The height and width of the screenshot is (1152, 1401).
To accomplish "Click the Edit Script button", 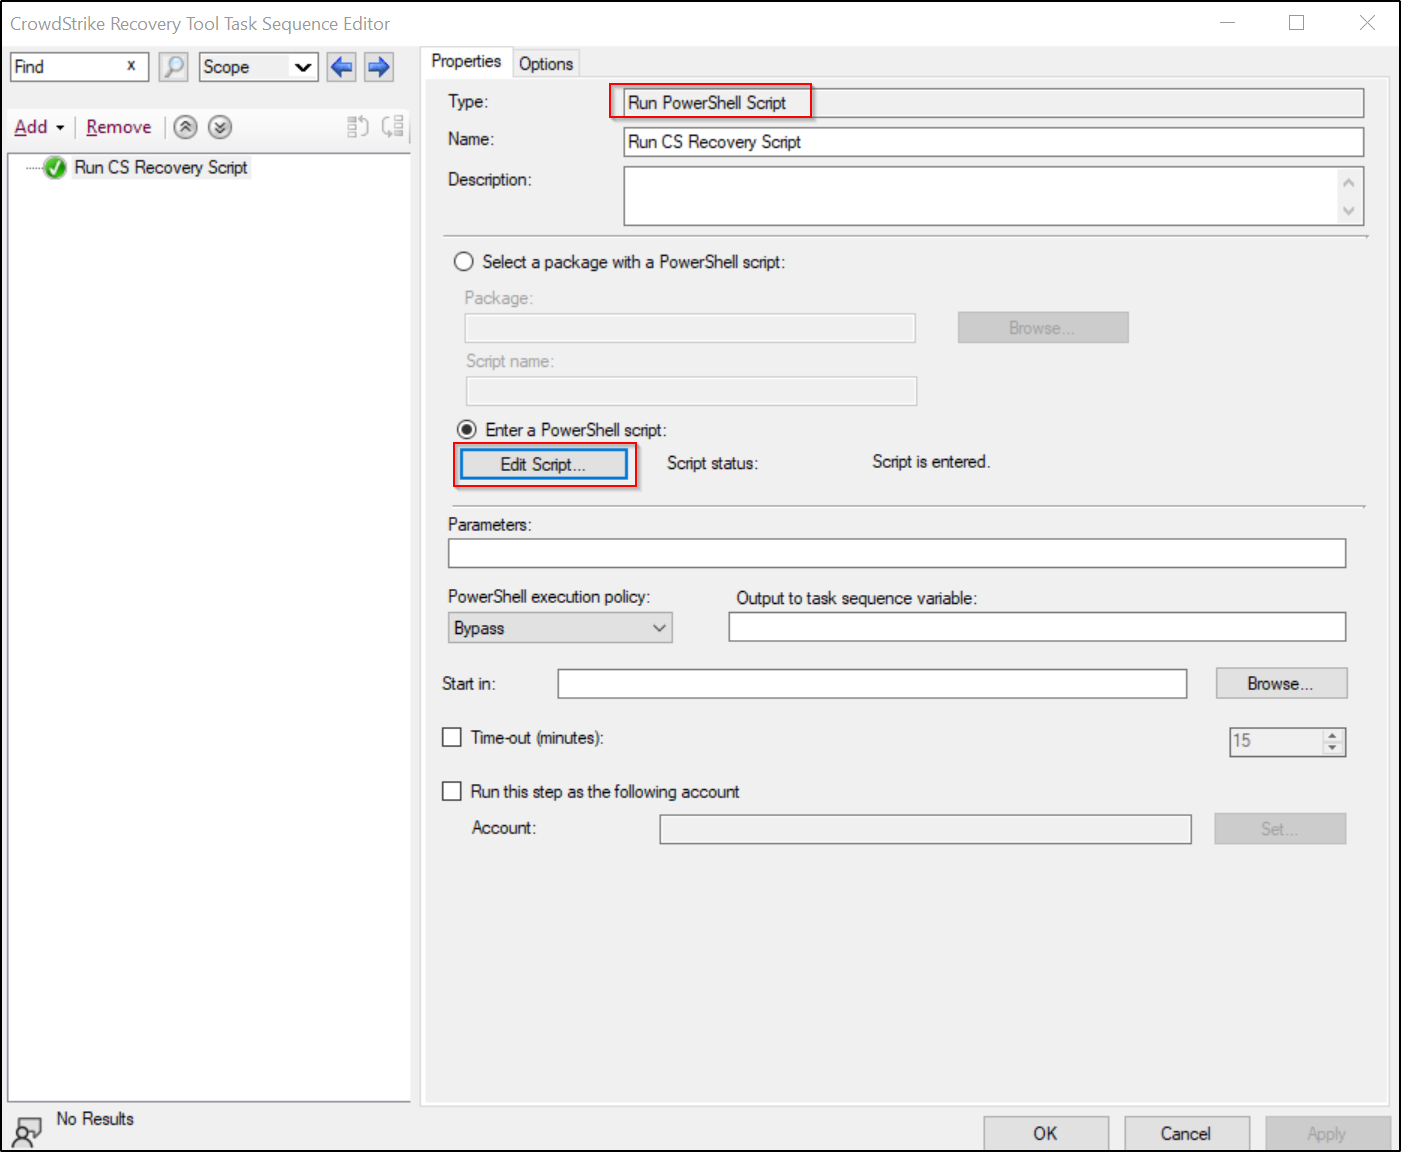I will point(544,464).
